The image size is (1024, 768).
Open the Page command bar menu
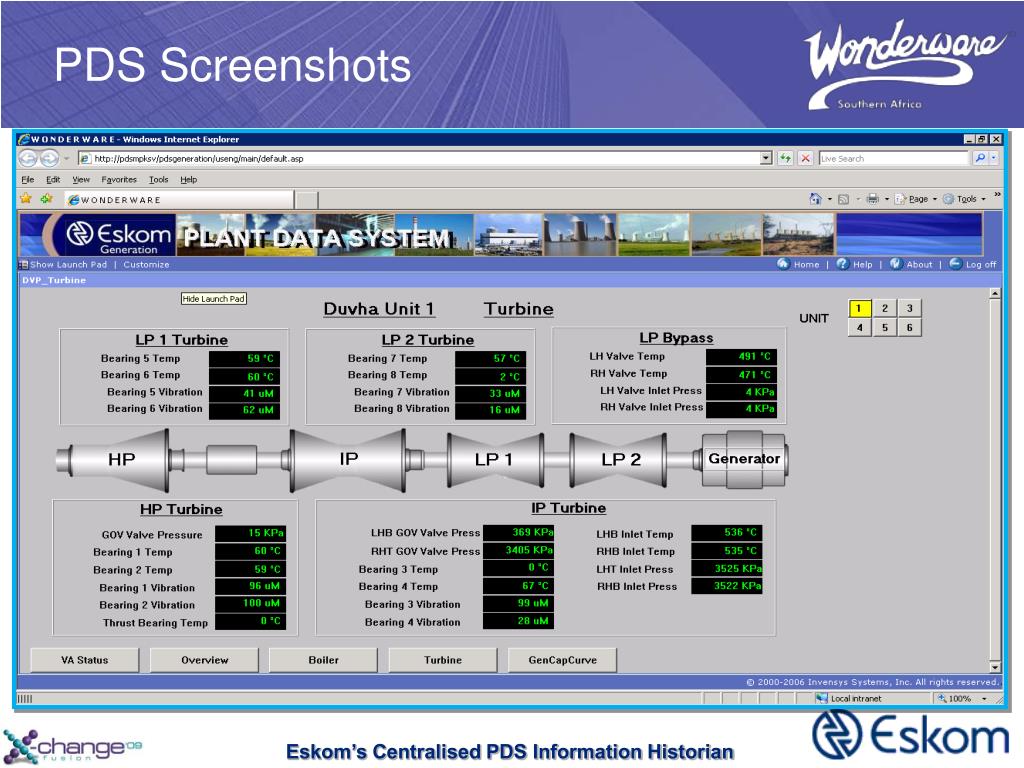tap(916, 199)
